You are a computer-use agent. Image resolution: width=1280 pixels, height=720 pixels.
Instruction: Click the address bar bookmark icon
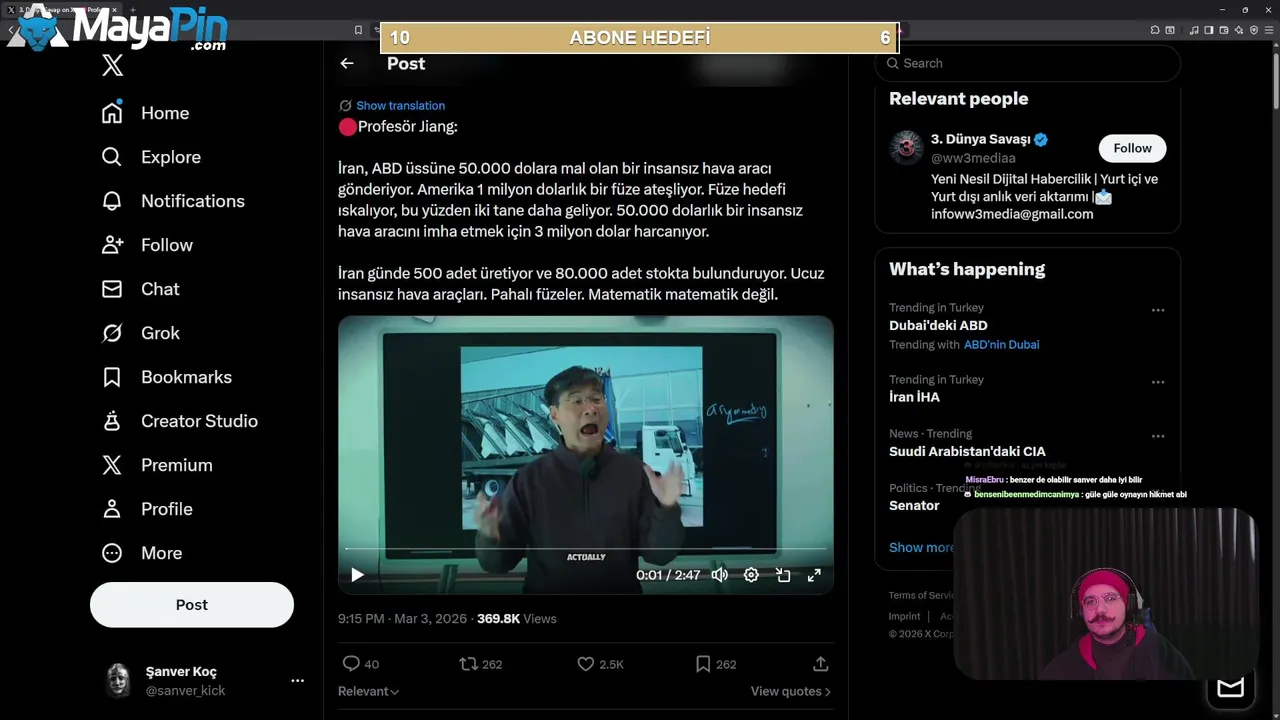coord(359,30)
